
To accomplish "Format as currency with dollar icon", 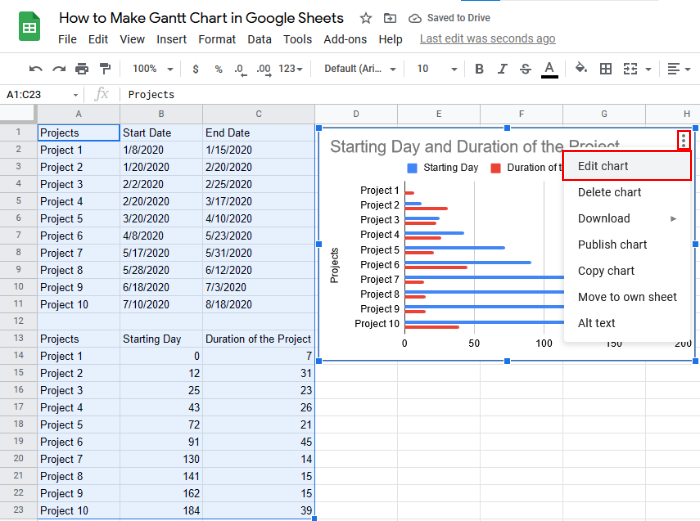I will point(195,69).
